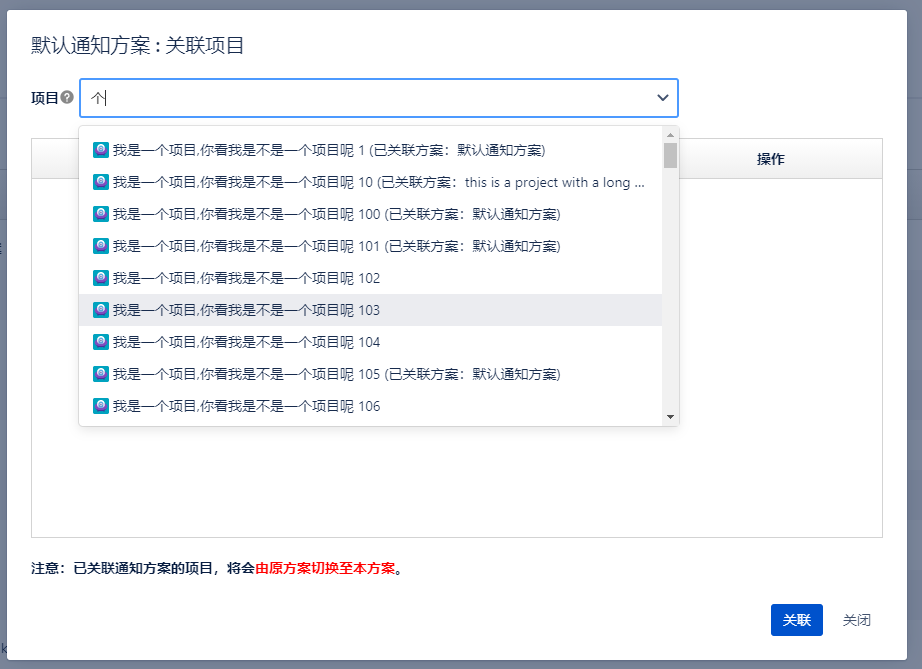Click the avatar icon of project 10
The height and width of the screenshot is (669, 922).
[x=100, y=182]
